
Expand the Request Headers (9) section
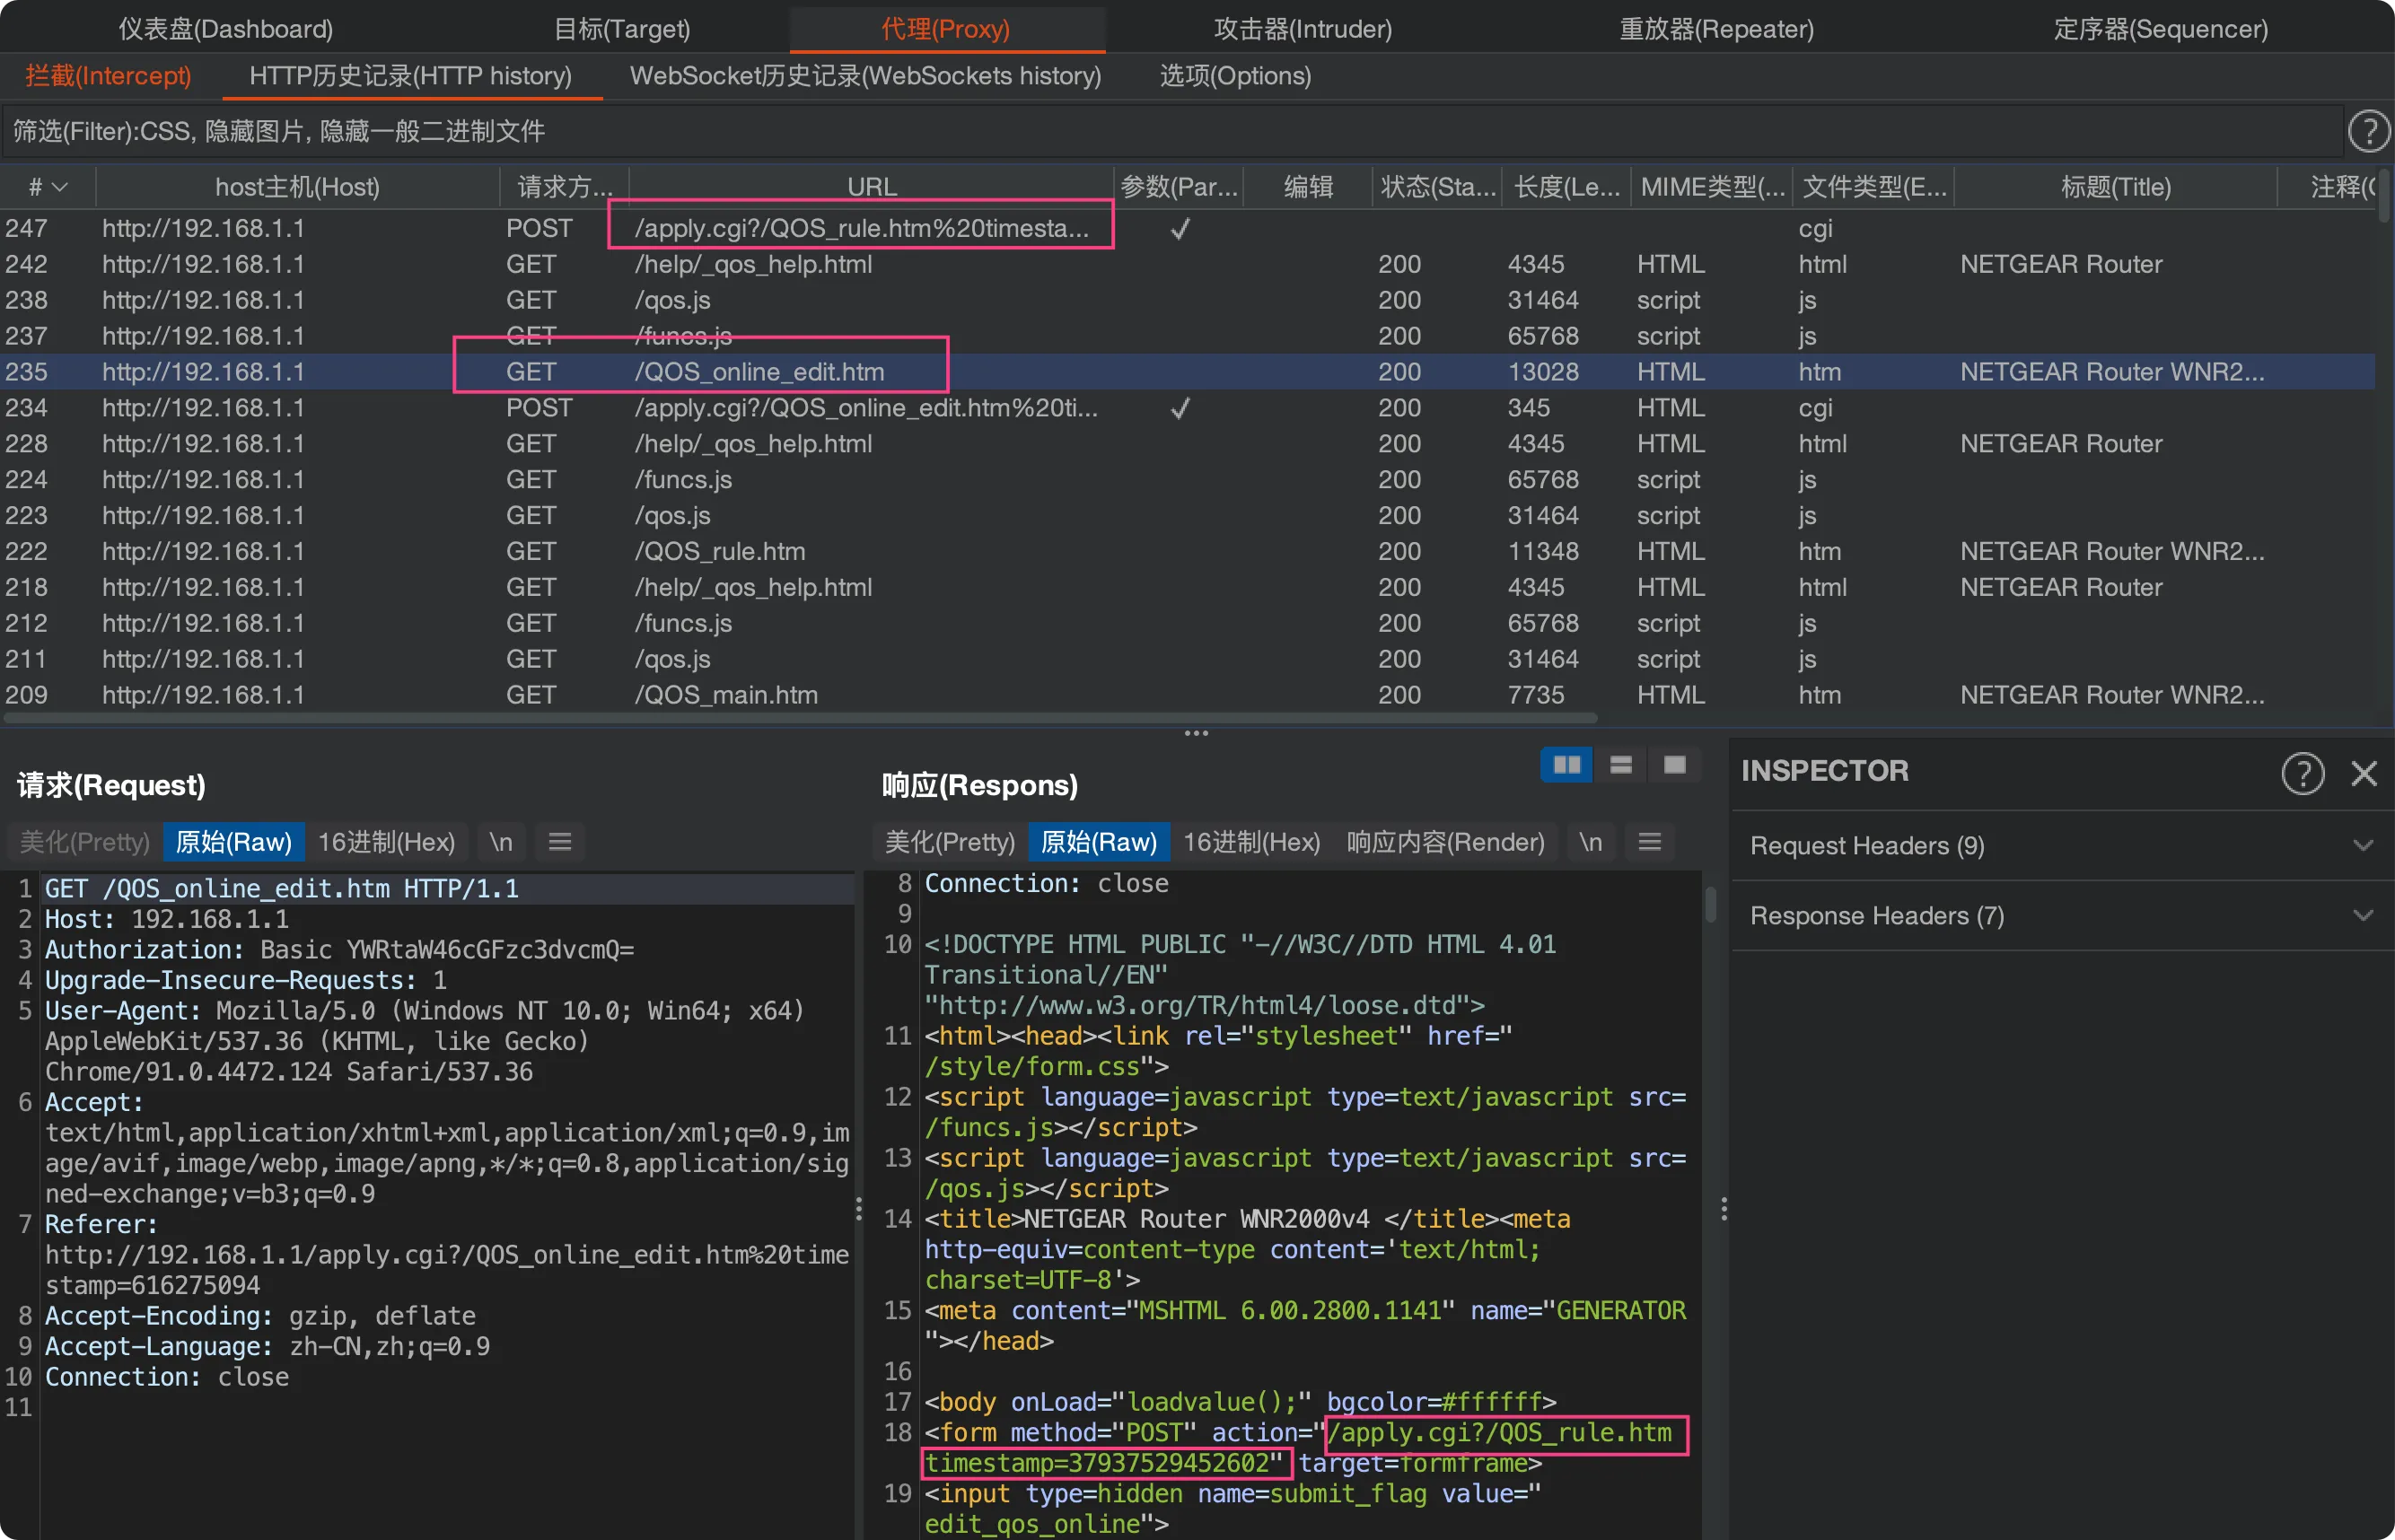click(2061, 846)
